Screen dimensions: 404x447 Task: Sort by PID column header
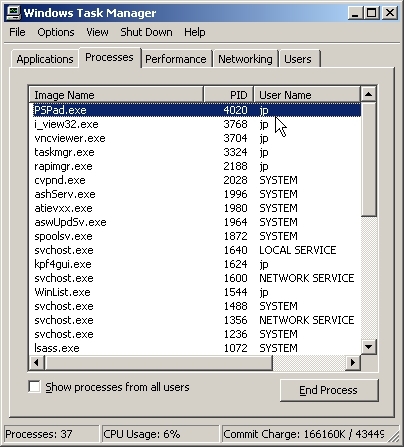point(229,95)
